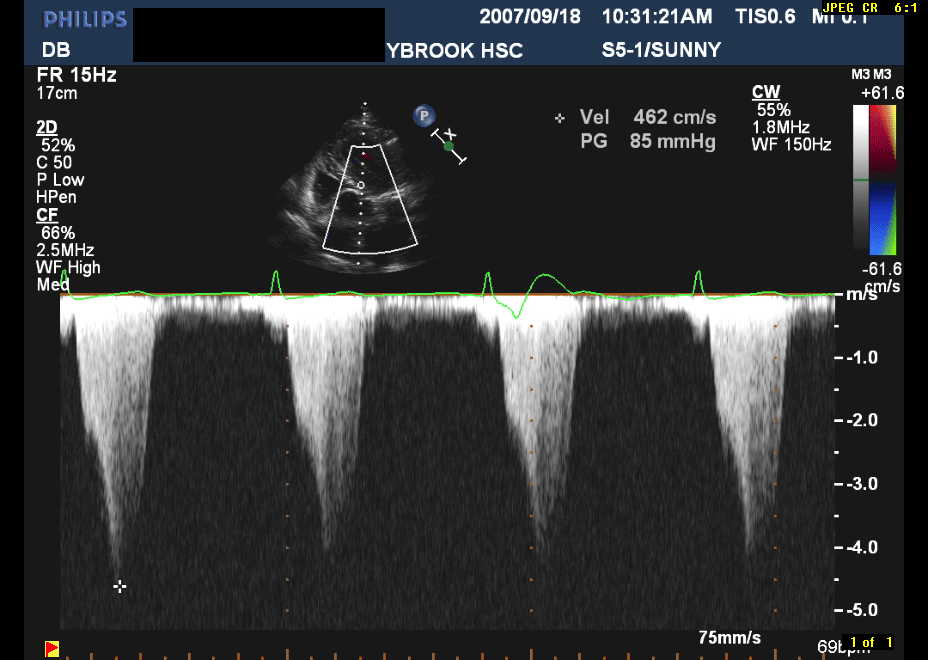The width and height of the screenshot is (928, 660).
Task: Click the PG 85 mmHg measurement value
Action: tap(672, 141)
